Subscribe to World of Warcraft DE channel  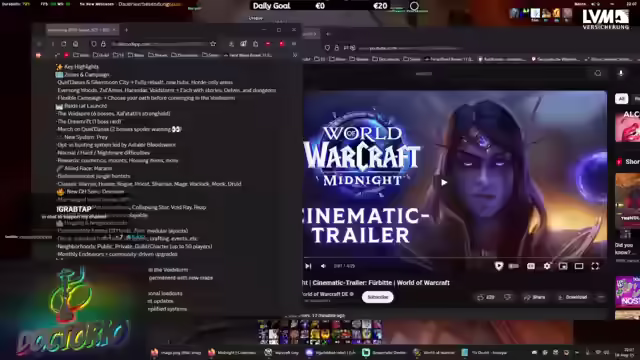pyautogui.click(x=378, y=297)
